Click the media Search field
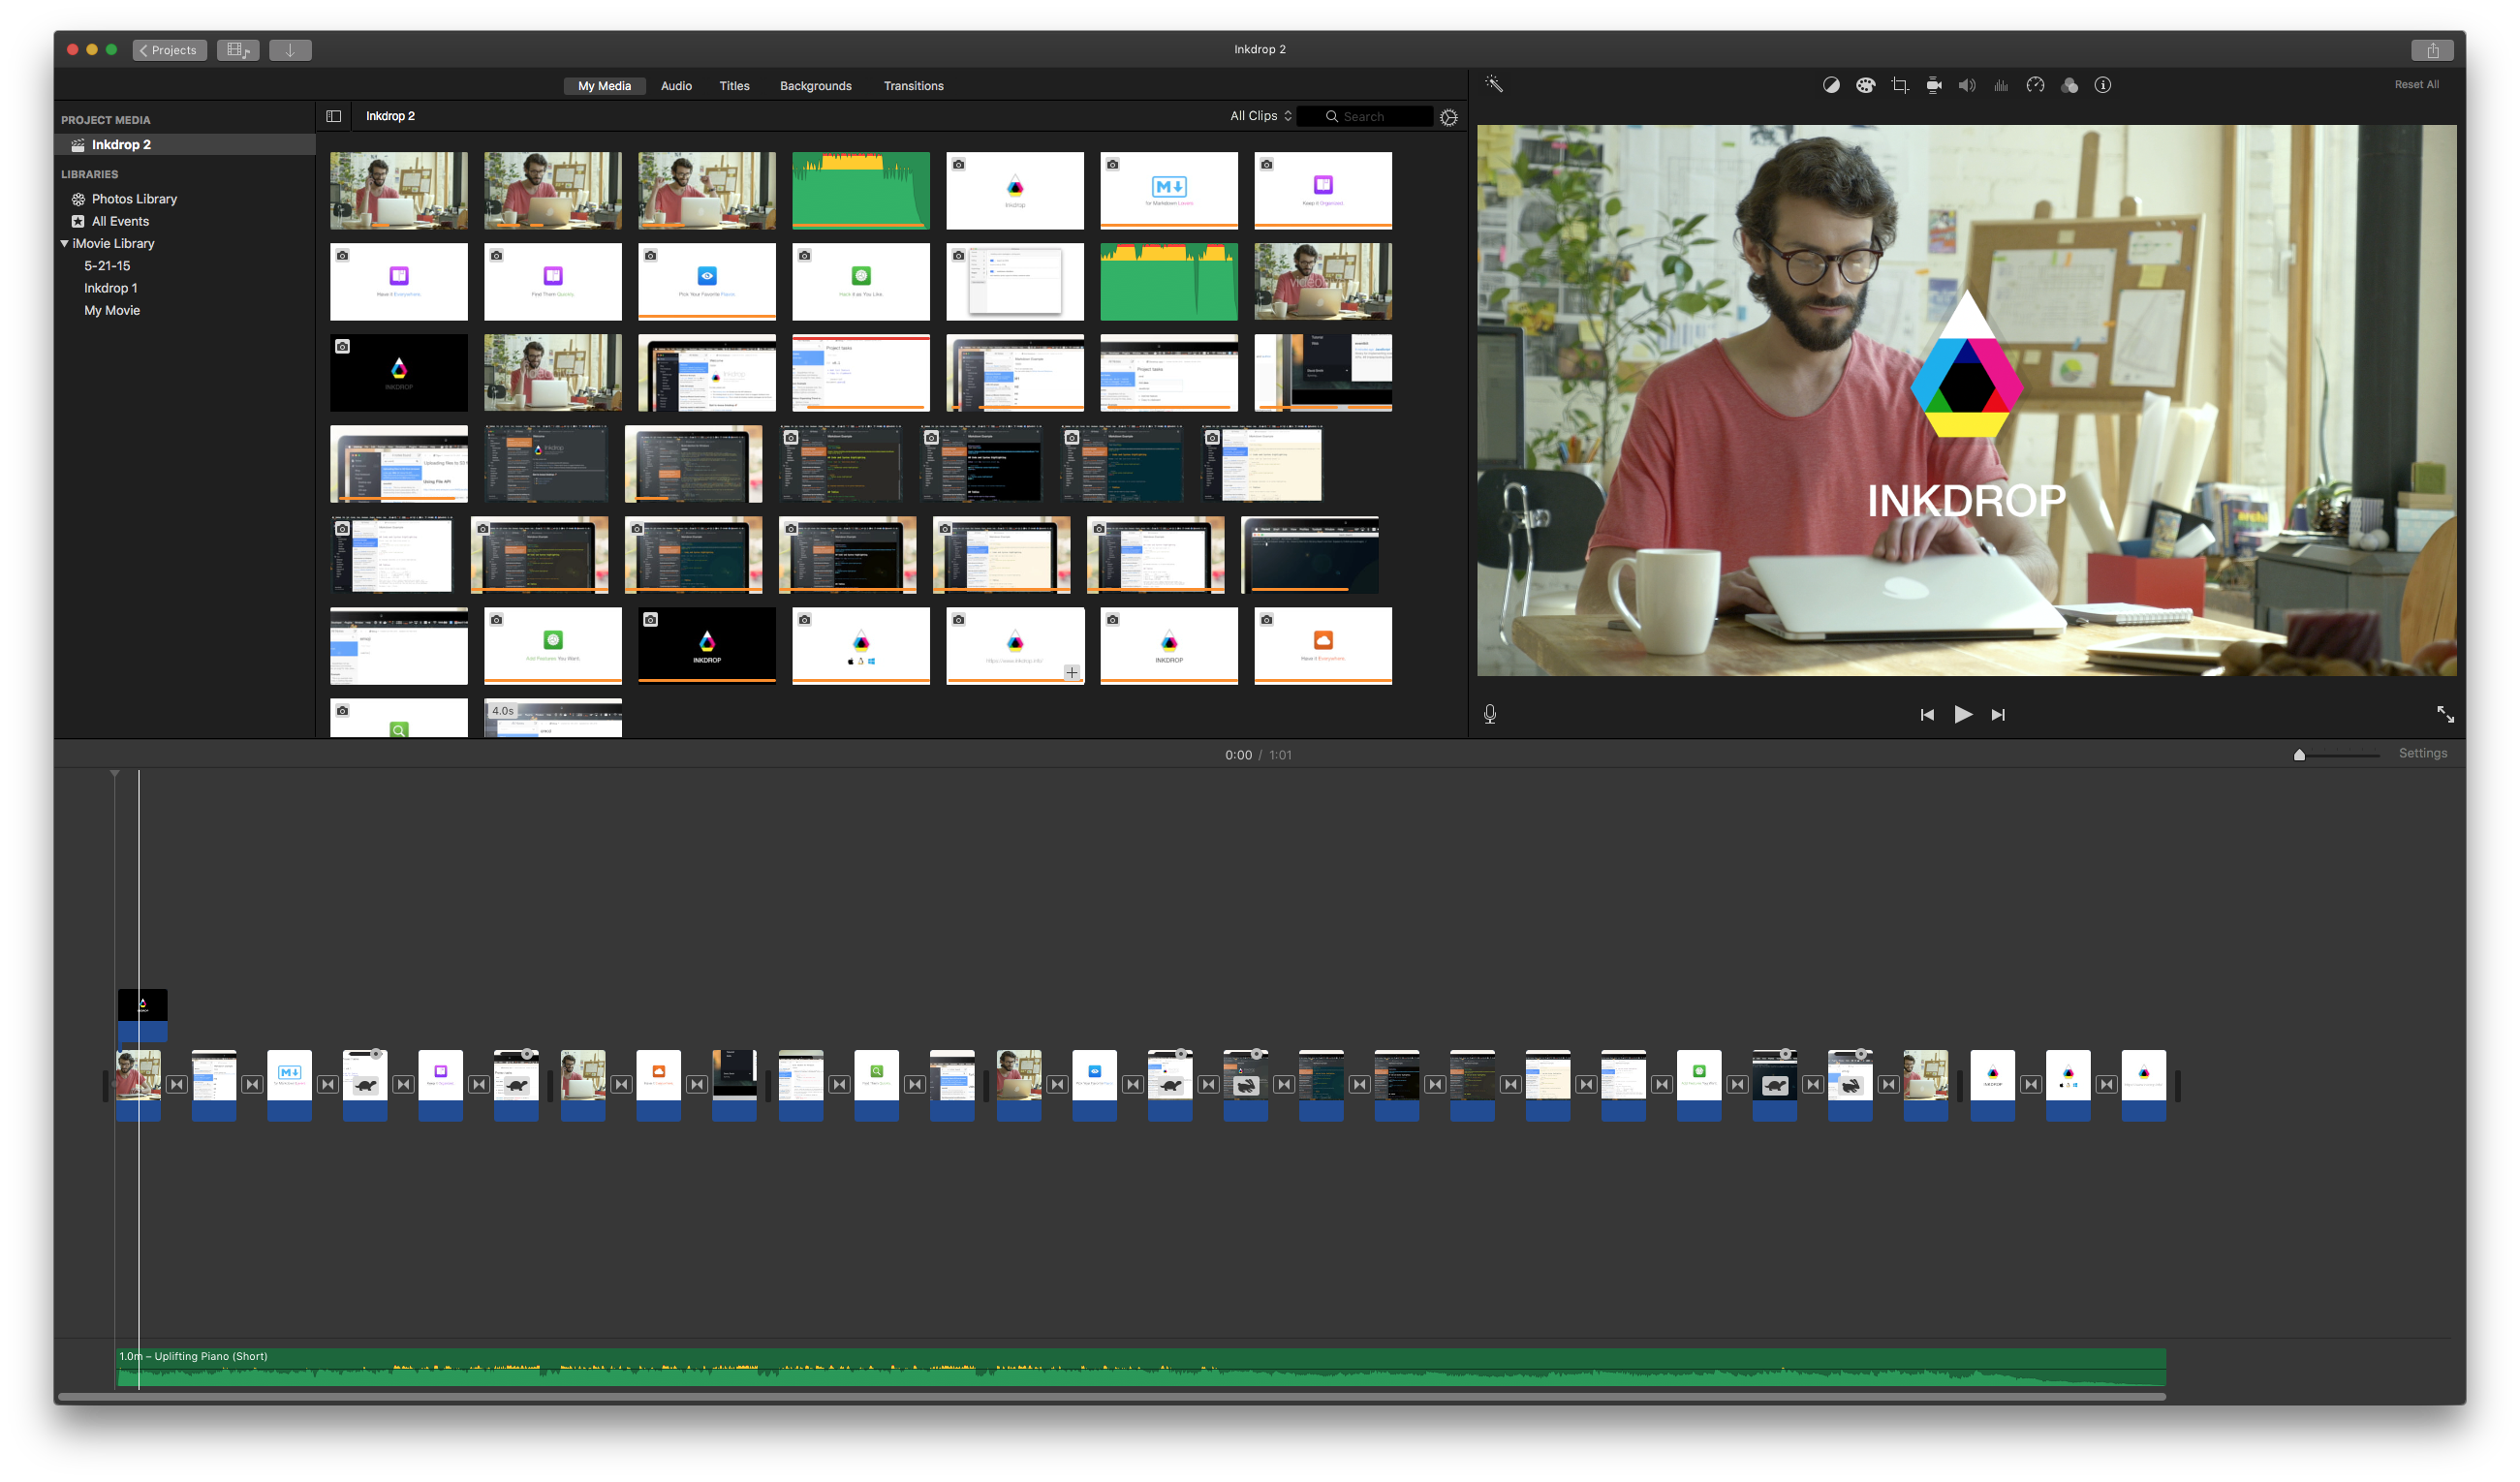This screenshot has height=1482, width=2520. [1365, 117]
